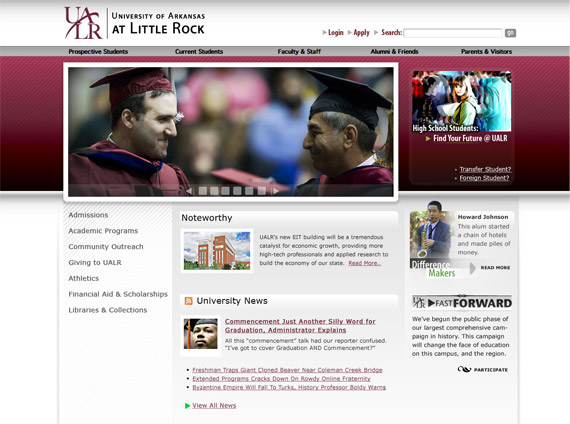Open Libraries & Collections in the sidebar
This screenshot has height=424, width=570.
pyautogui.click(x=108, y=310)
